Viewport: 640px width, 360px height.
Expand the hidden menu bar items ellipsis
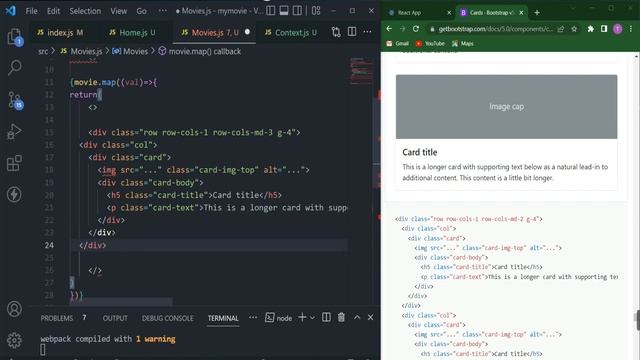[162, 11]
